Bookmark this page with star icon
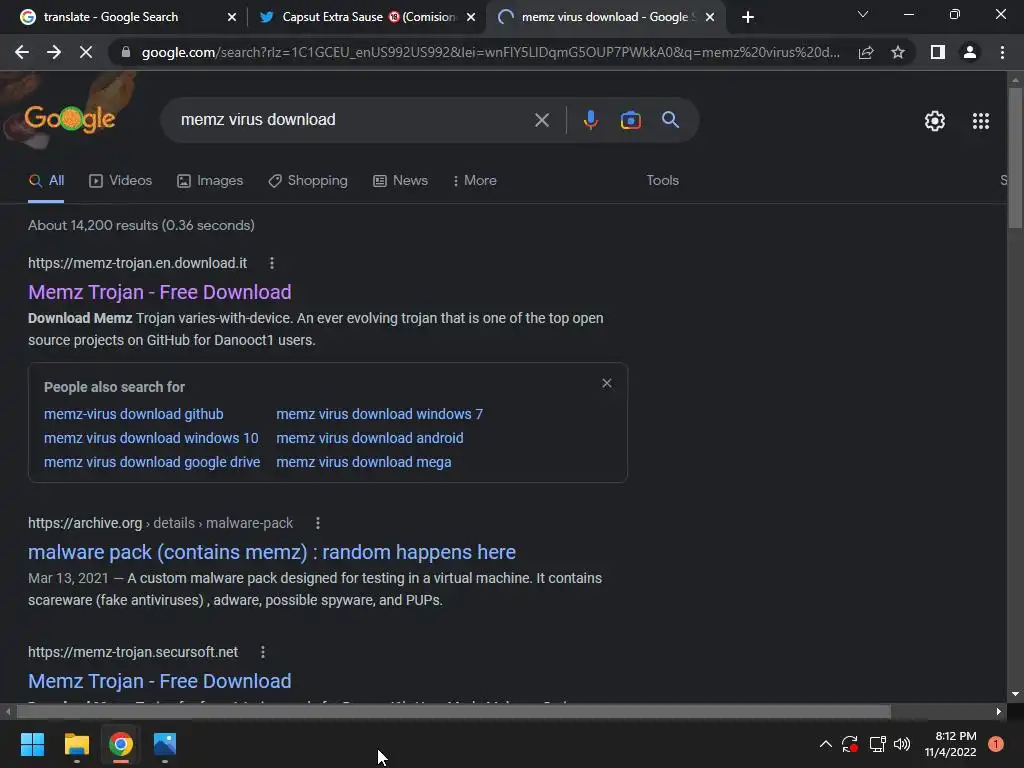Image resolution: width=1024 pixels, height=768 pixels. 898,52
